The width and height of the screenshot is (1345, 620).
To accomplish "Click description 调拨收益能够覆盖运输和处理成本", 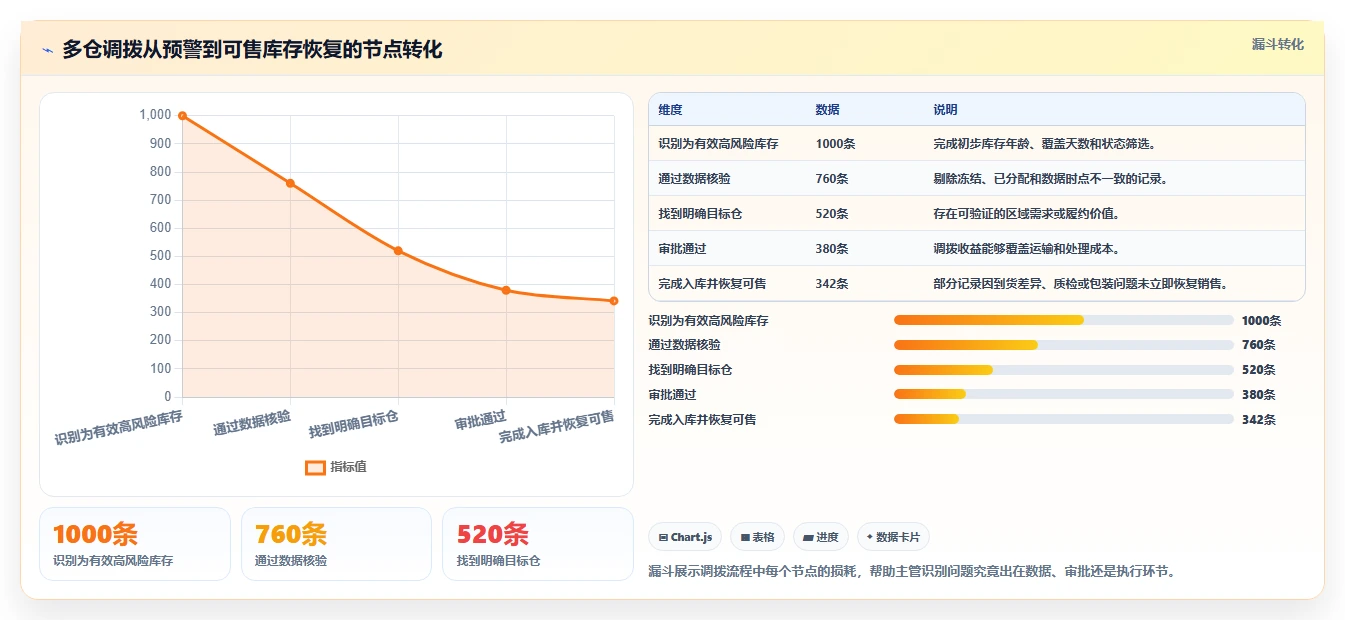I will [1027, 249].
